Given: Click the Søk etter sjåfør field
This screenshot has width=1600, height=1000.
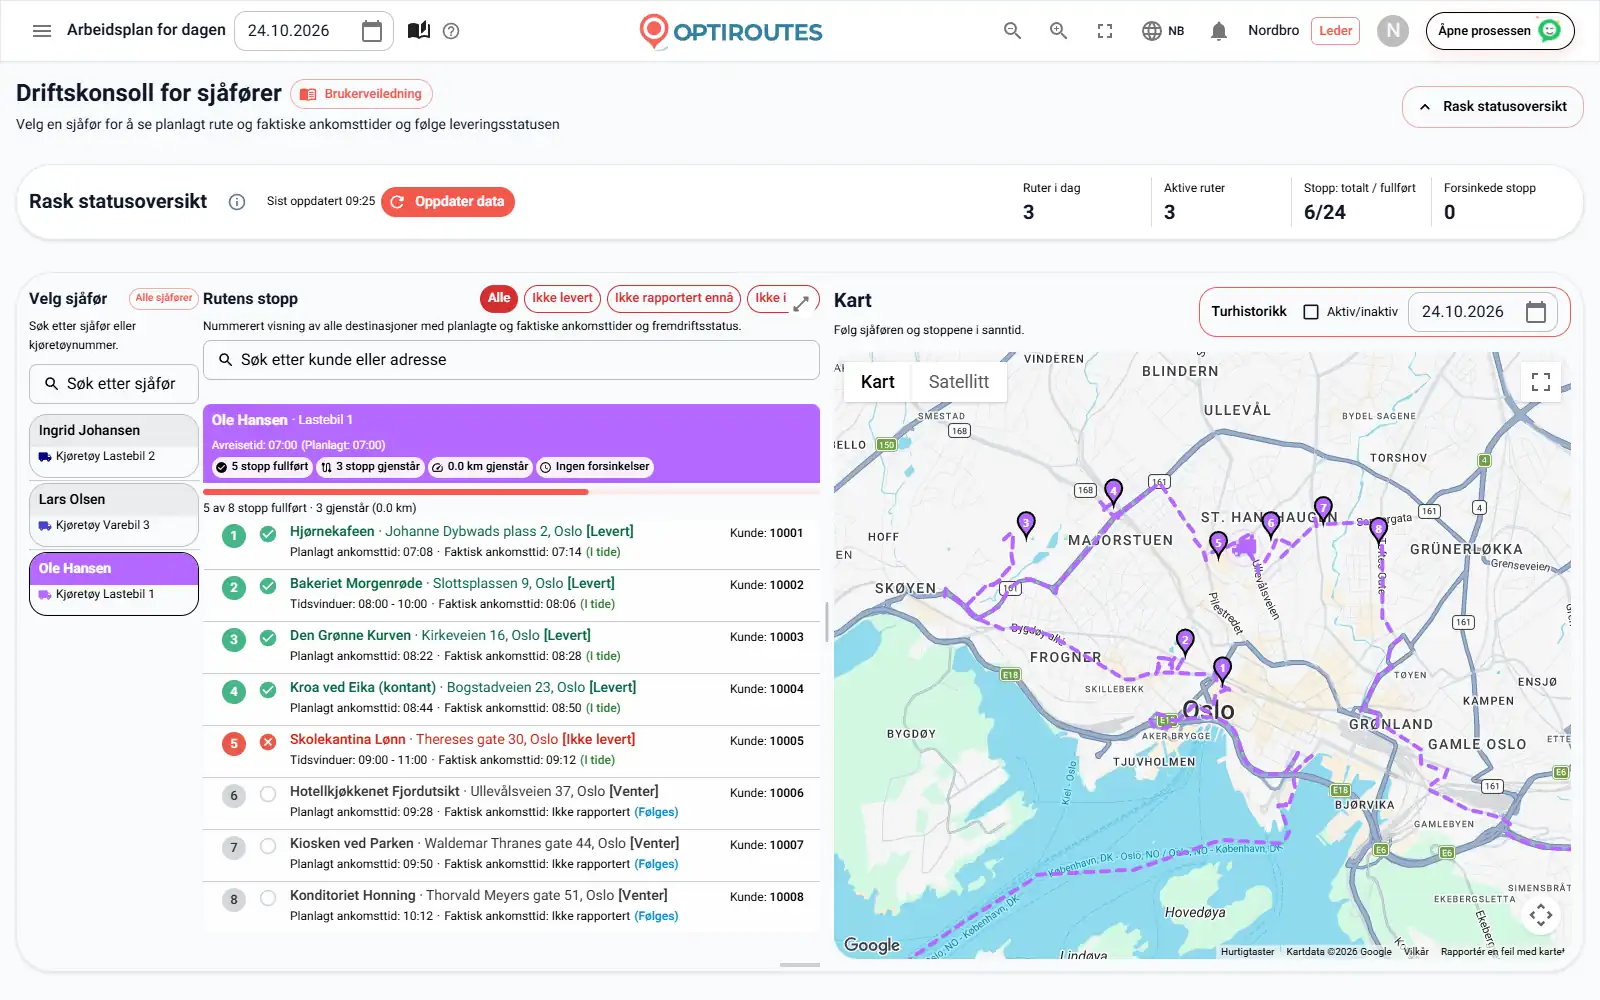Looking at the screenshot, I should pos(114,384).
